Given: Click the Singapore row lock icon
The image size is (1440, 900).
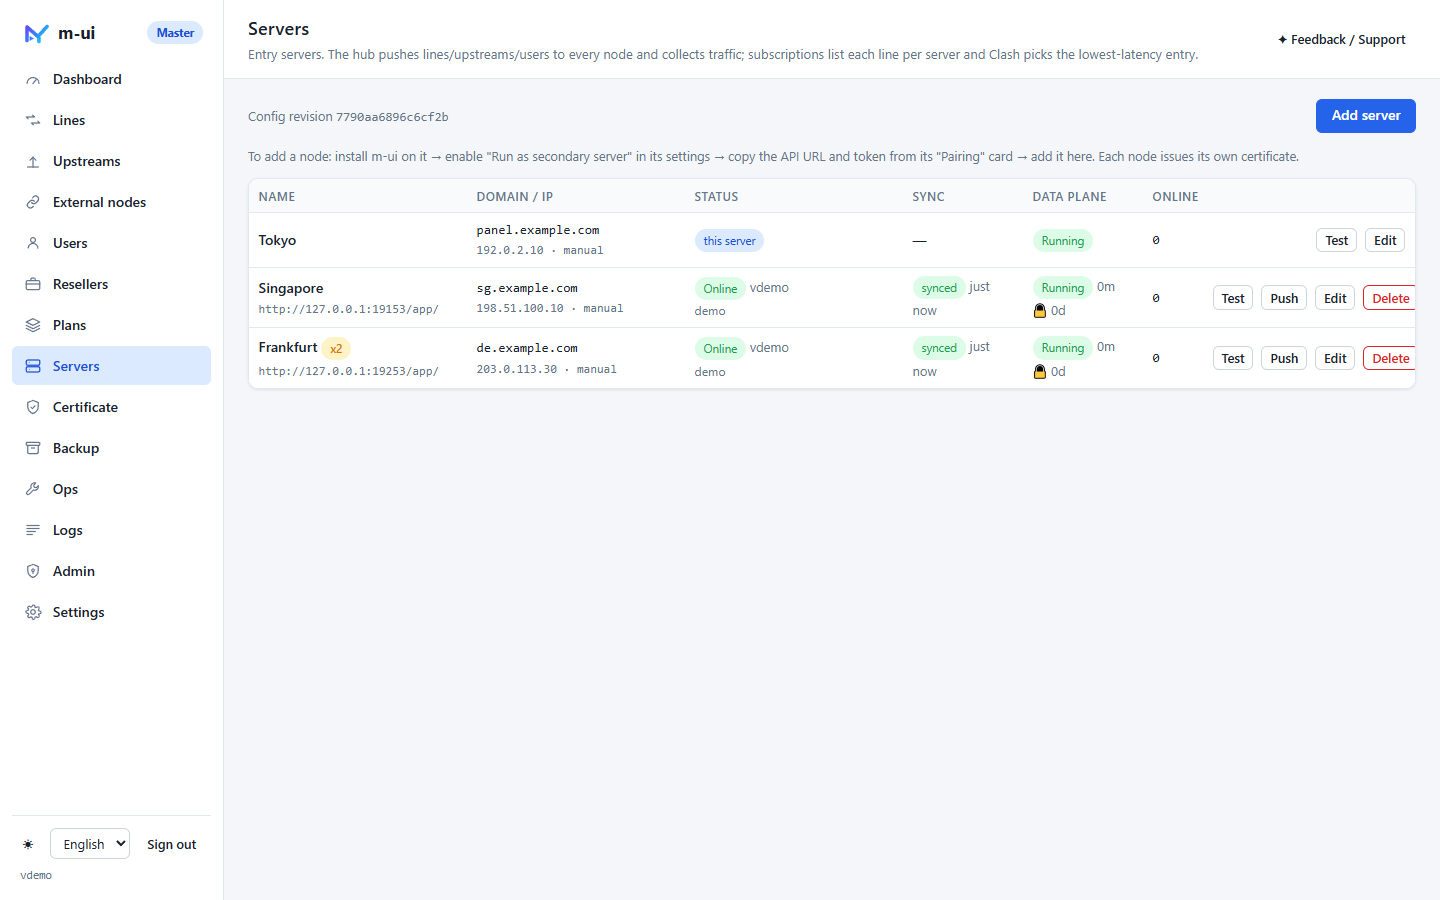Looking at the screenshot, I should pyautogui.click(x=1040, y=311).
